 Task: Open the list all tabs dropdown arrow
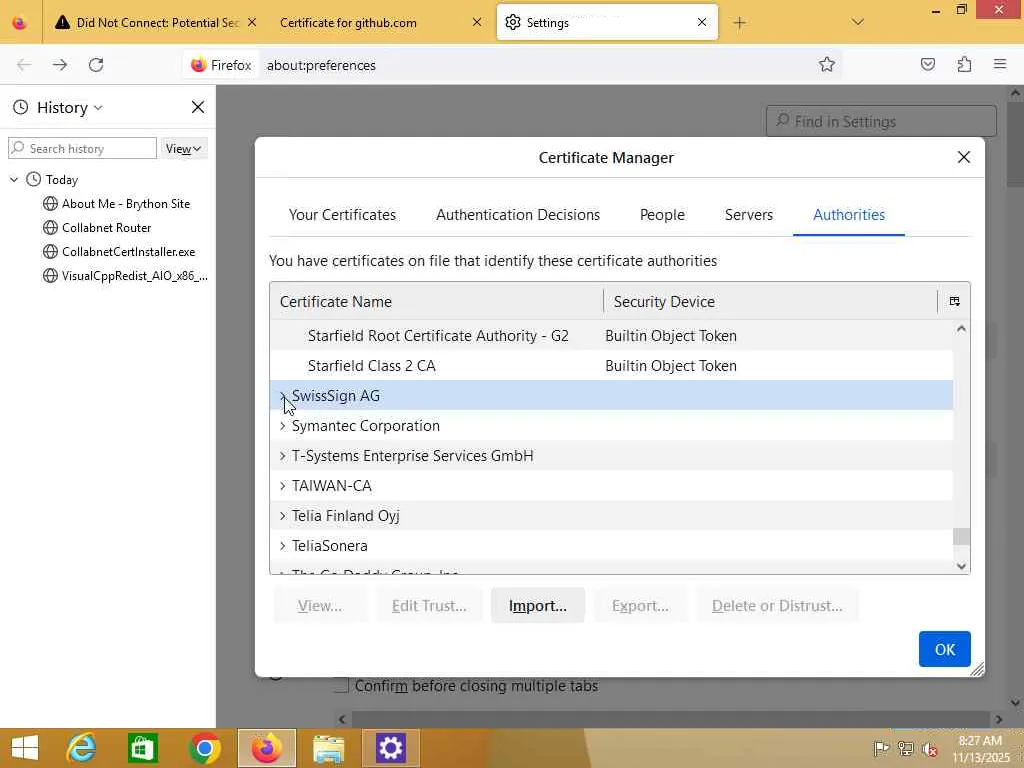(x=858, y=22)
